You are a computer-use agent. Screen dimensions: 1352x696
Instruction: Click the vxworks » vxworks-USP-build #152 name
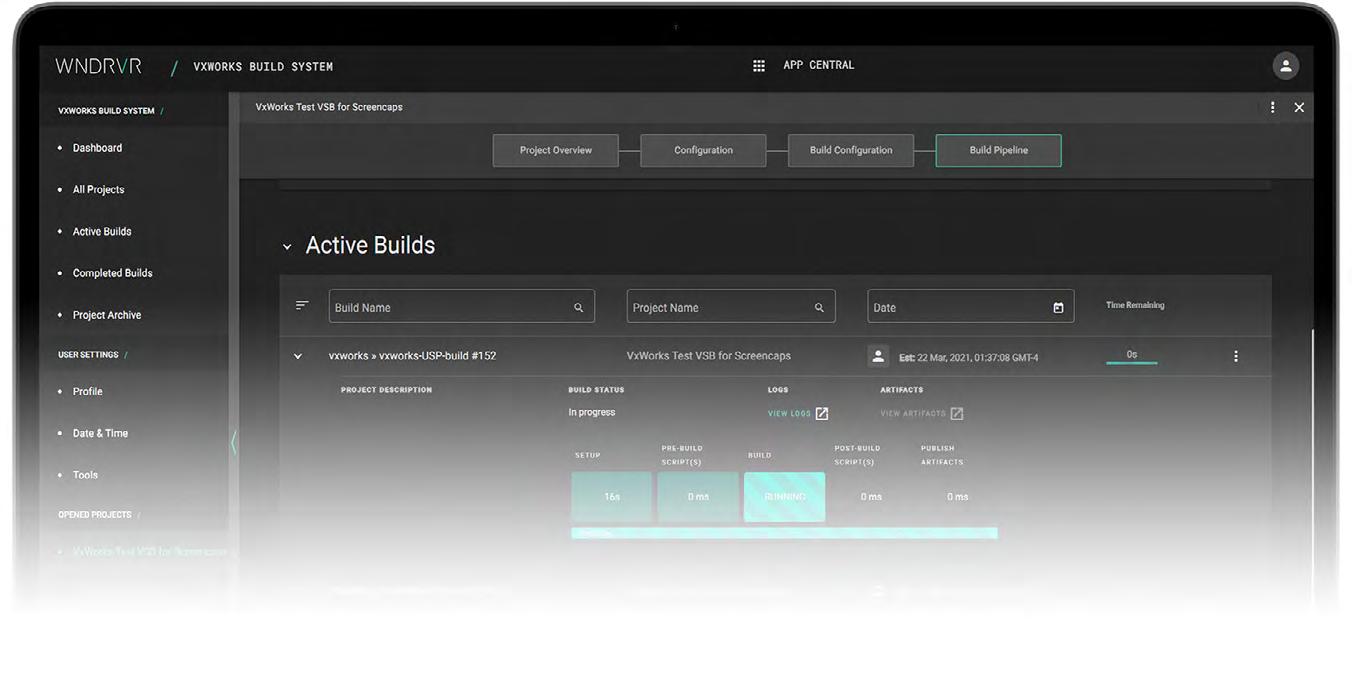click(x=412, y=356)
